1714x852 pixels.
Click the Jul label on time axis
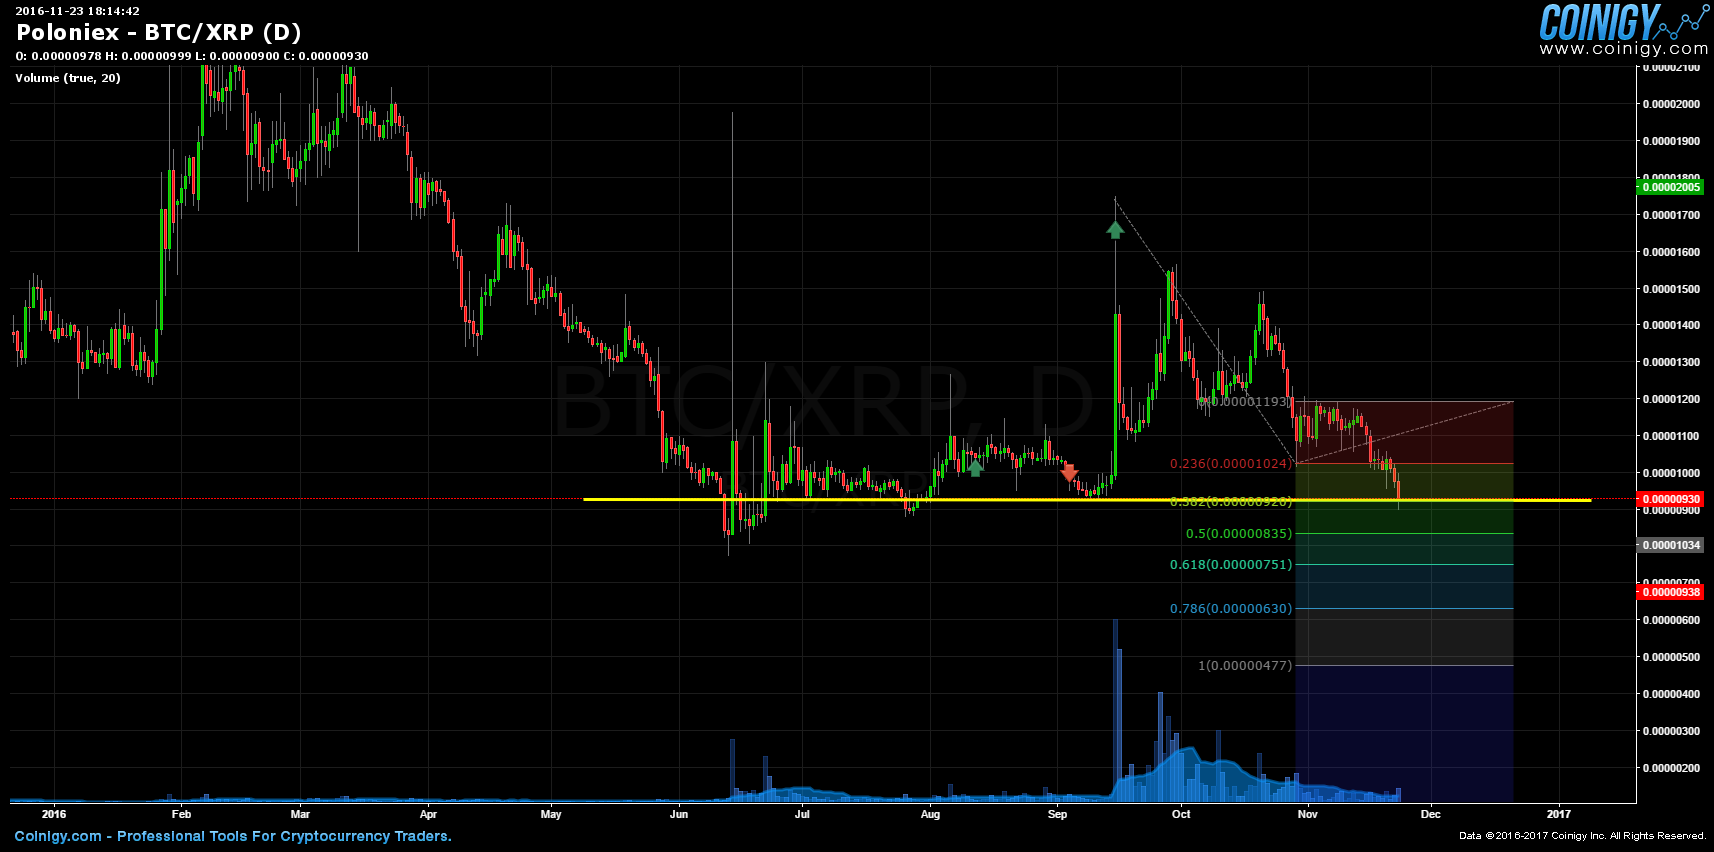pos(802,814)
